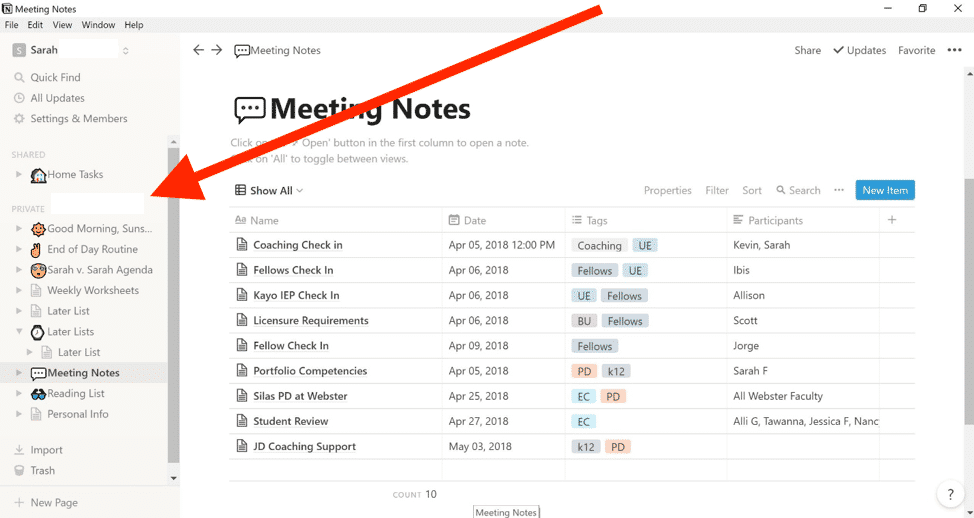974x518 pixels.
Task: Open the File menu
Action: (12, 25)
